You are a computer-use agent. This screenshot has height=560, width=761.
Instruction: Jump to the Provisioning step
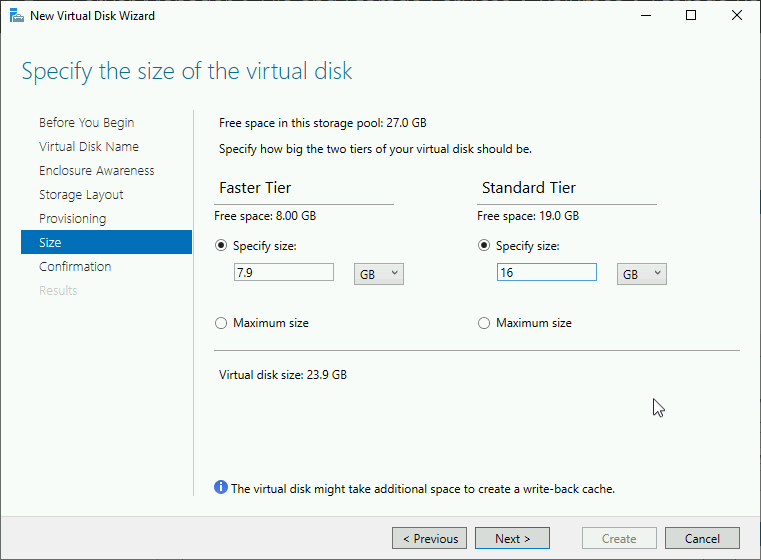tap(72, 219)
